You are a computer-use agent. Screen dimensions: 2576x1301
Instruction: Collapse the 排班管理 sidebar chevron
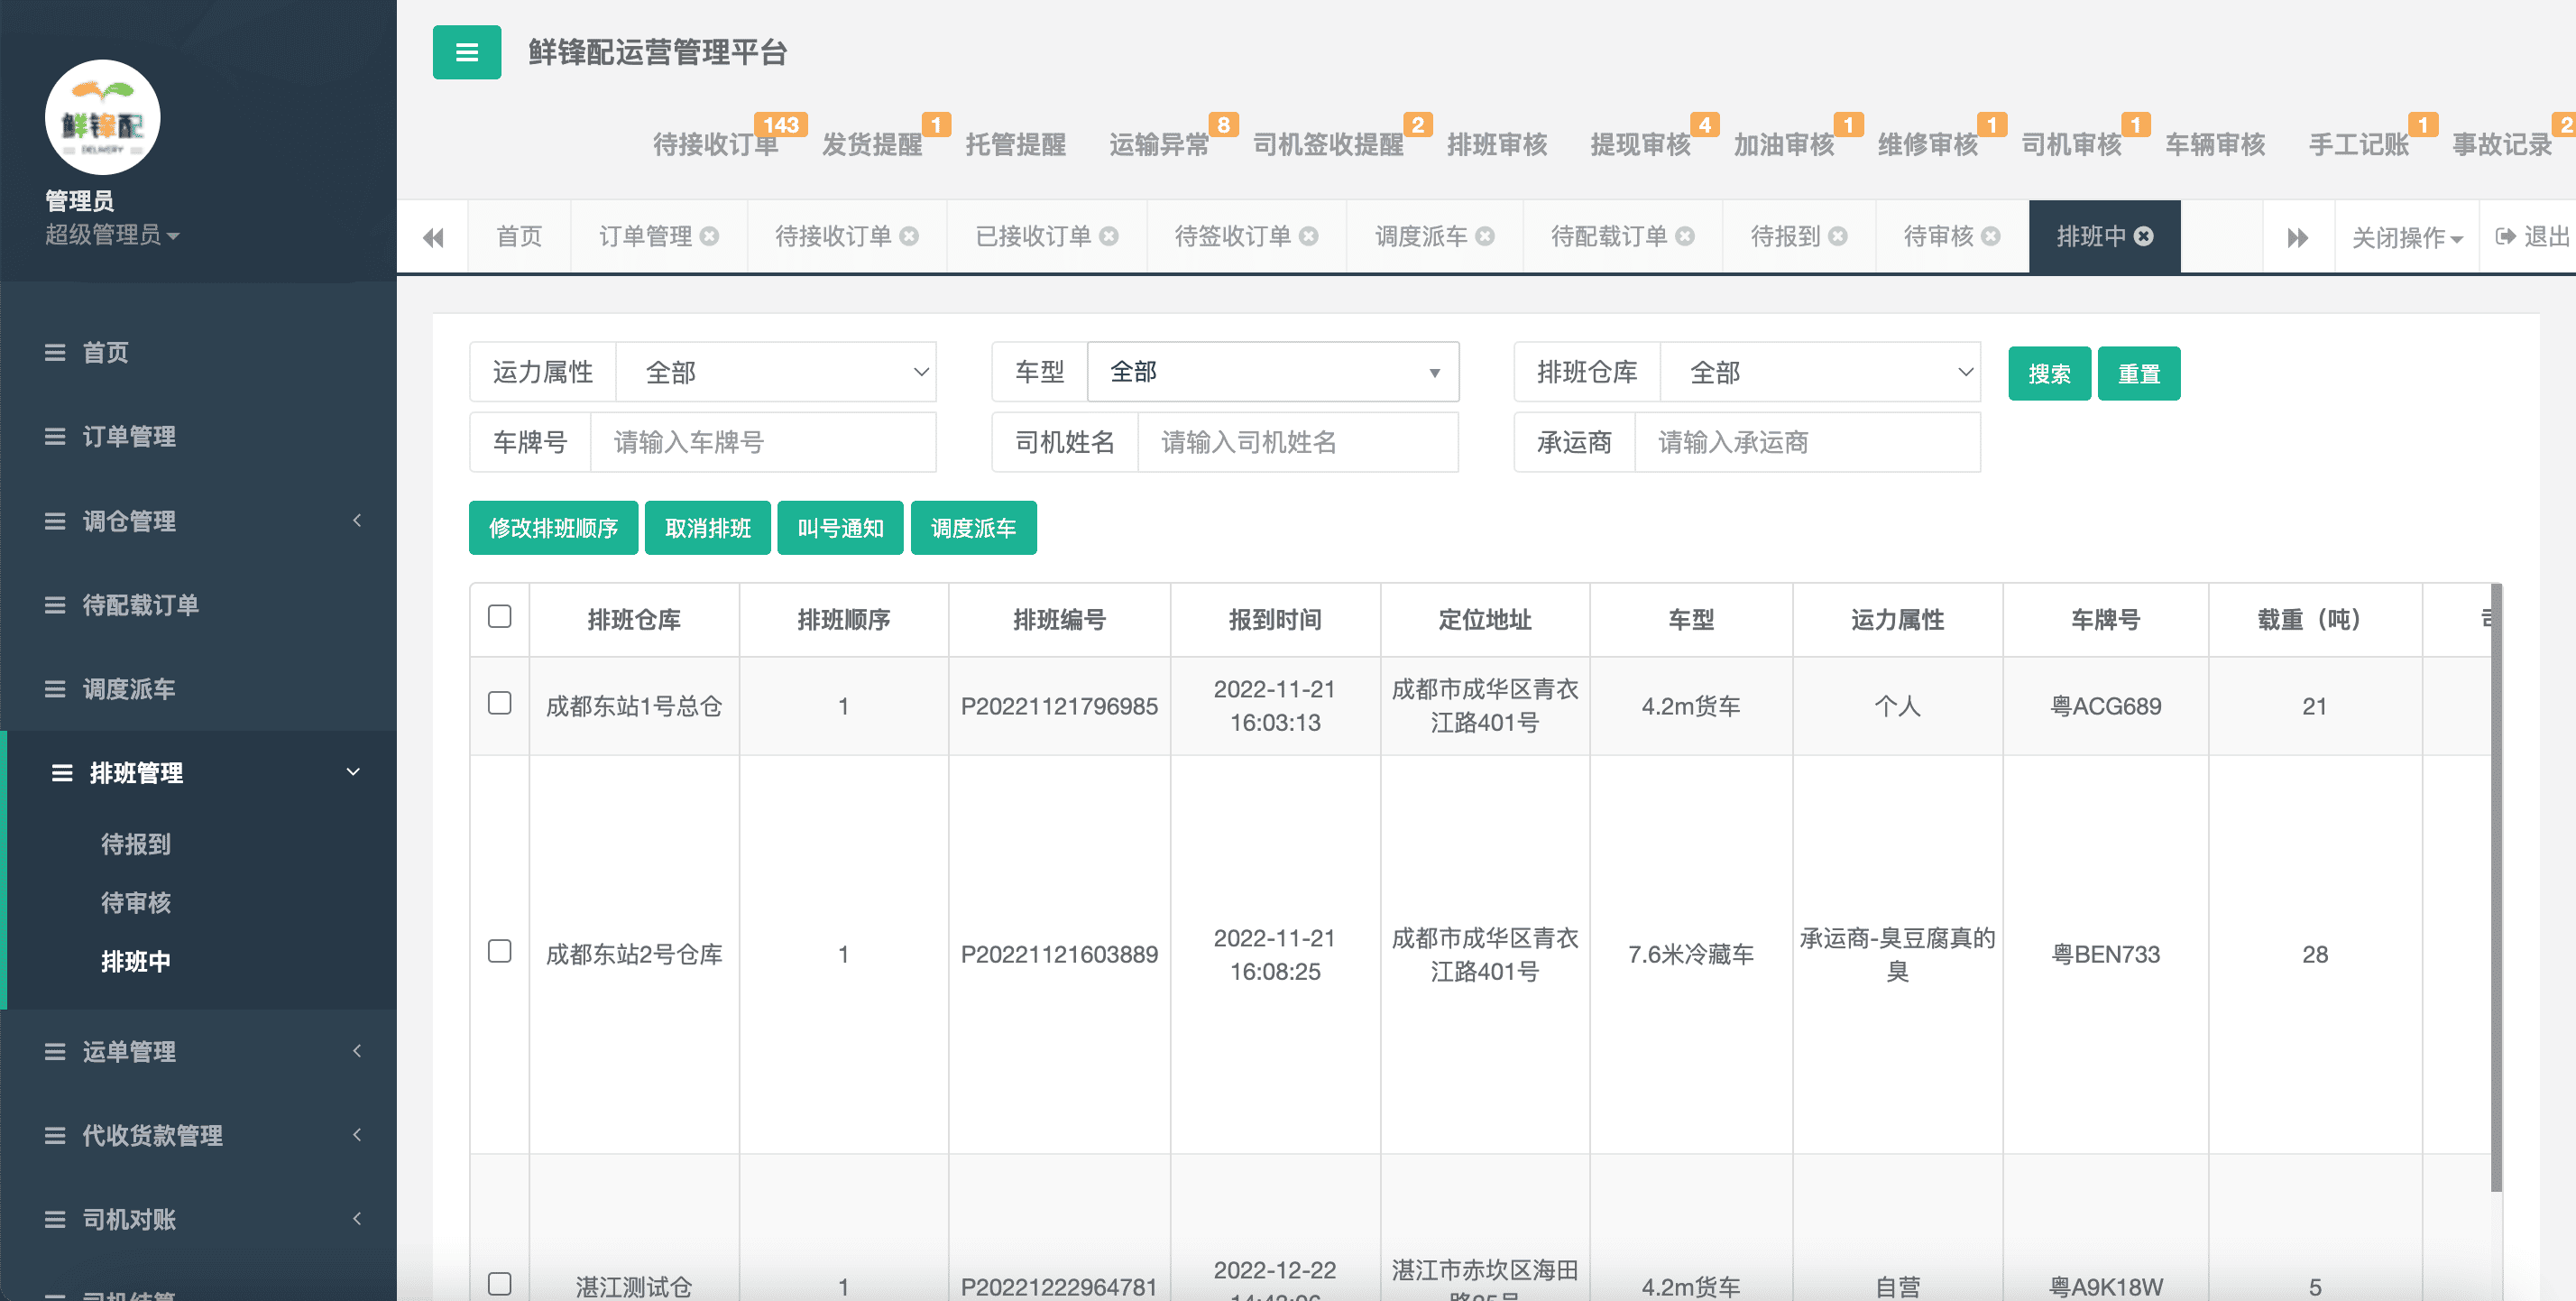353,772
